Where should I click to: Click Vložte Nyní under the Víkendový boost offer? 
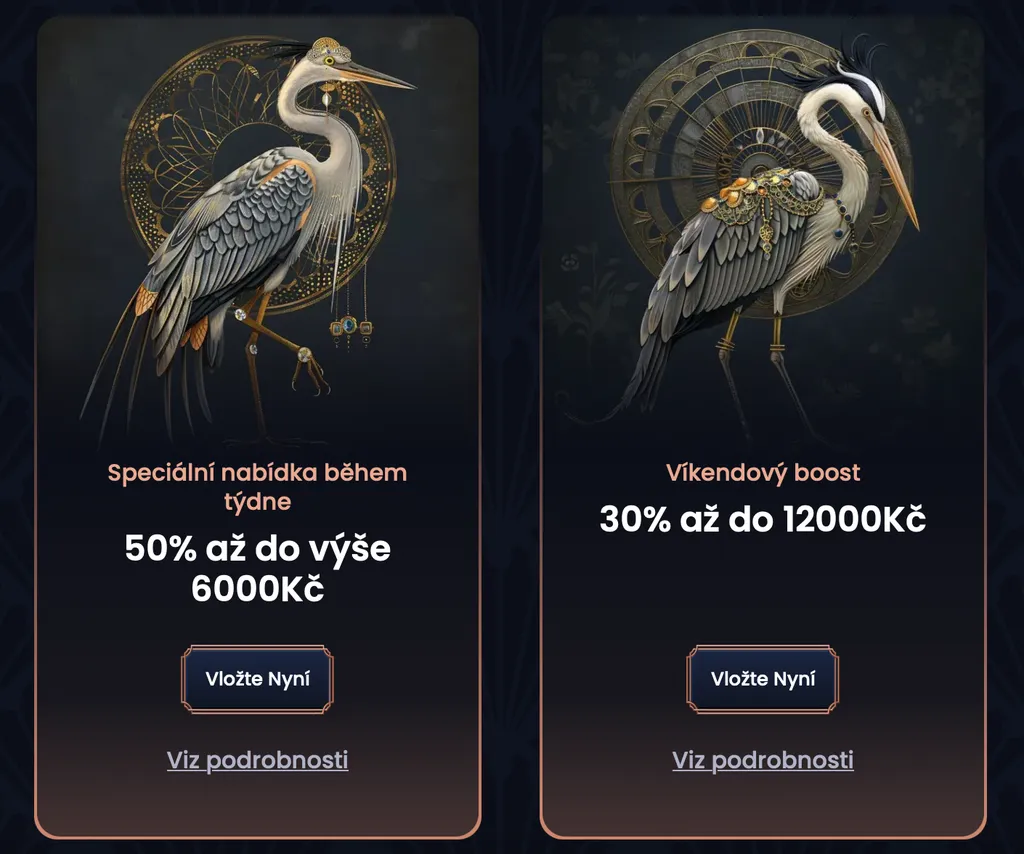(x=763, y=679)
